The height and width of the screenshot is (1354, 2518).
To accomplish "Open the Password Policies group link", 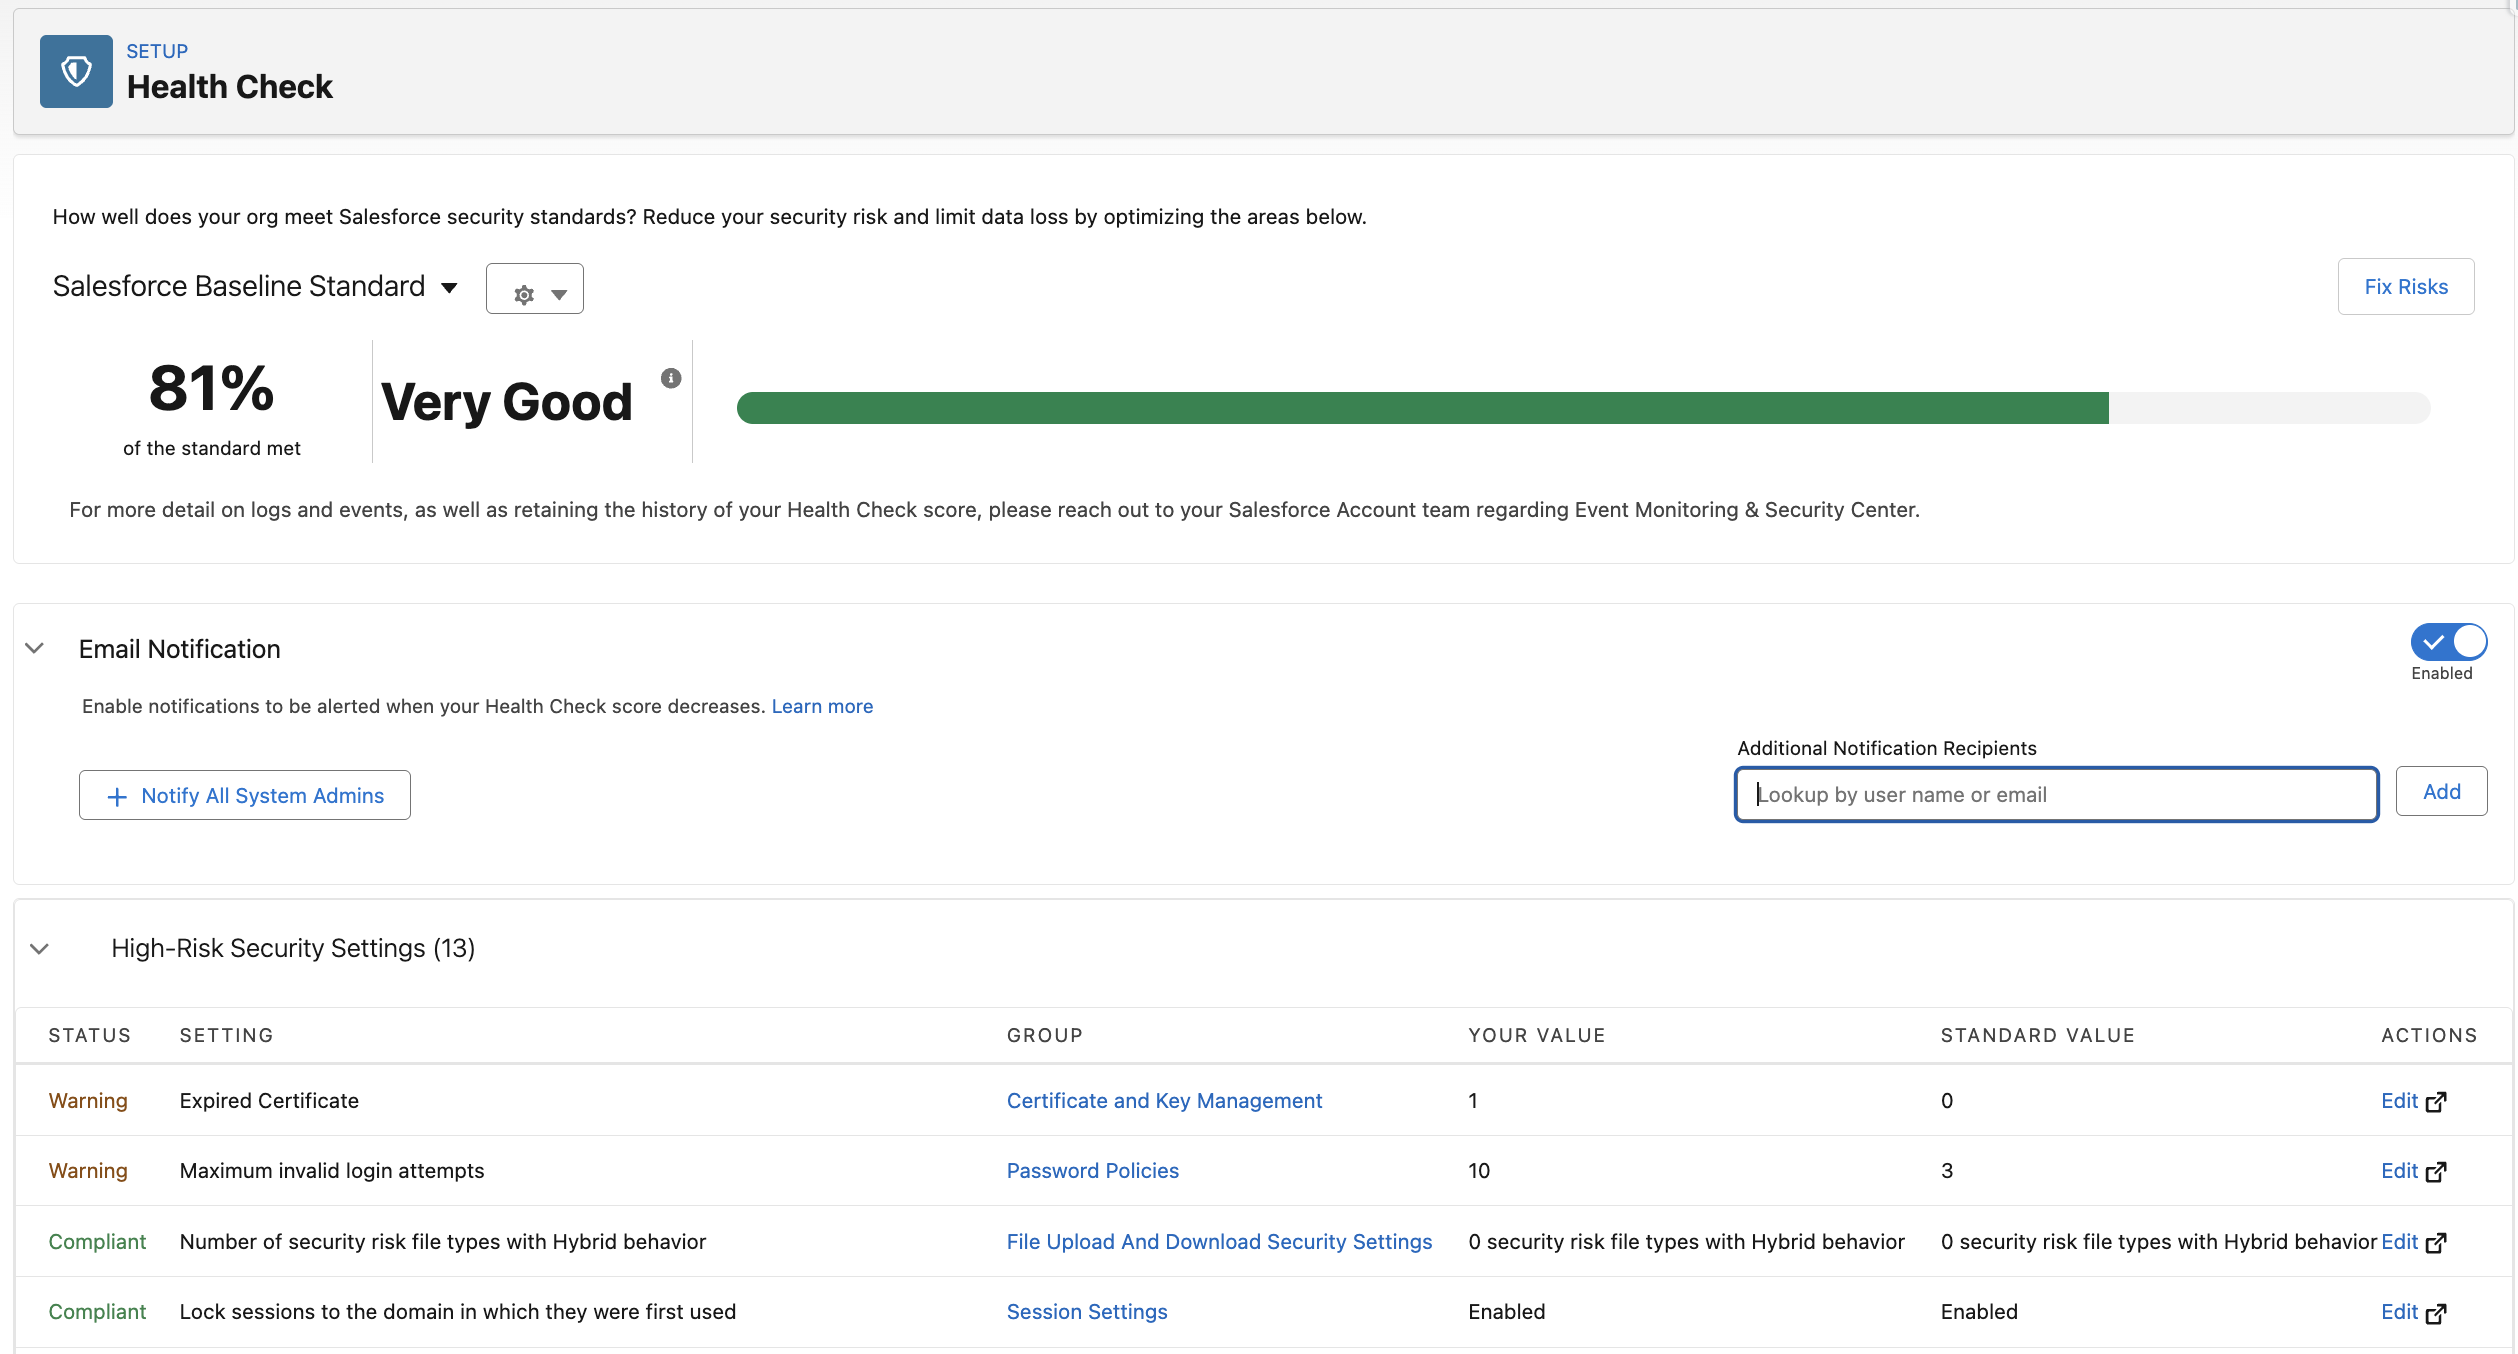I will click(1092, 1171).
